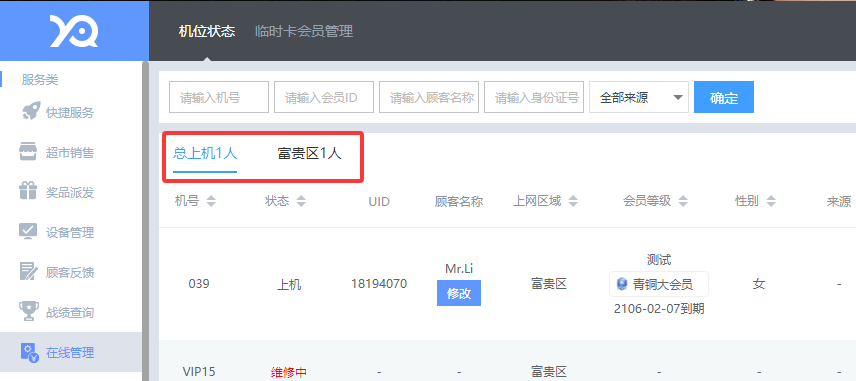Open 快捷服务 rocket icon in sidebar
Viewport: 856px width, 381px height.
point(31,112)
